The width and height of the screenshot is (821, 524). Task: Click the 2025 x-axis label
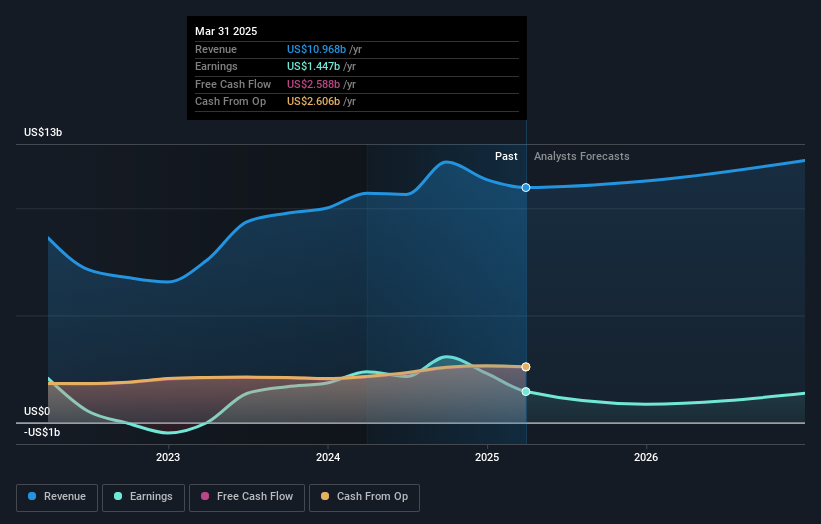click(487, 457)
